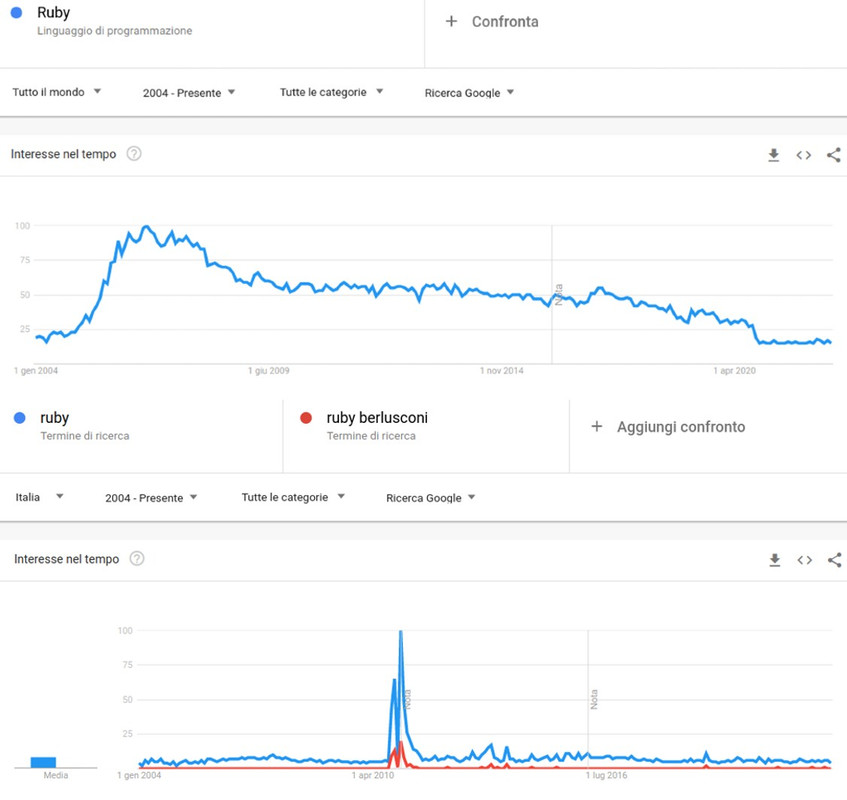
Task: Edit the Ruby programming language search term
Action: (53, 12)
